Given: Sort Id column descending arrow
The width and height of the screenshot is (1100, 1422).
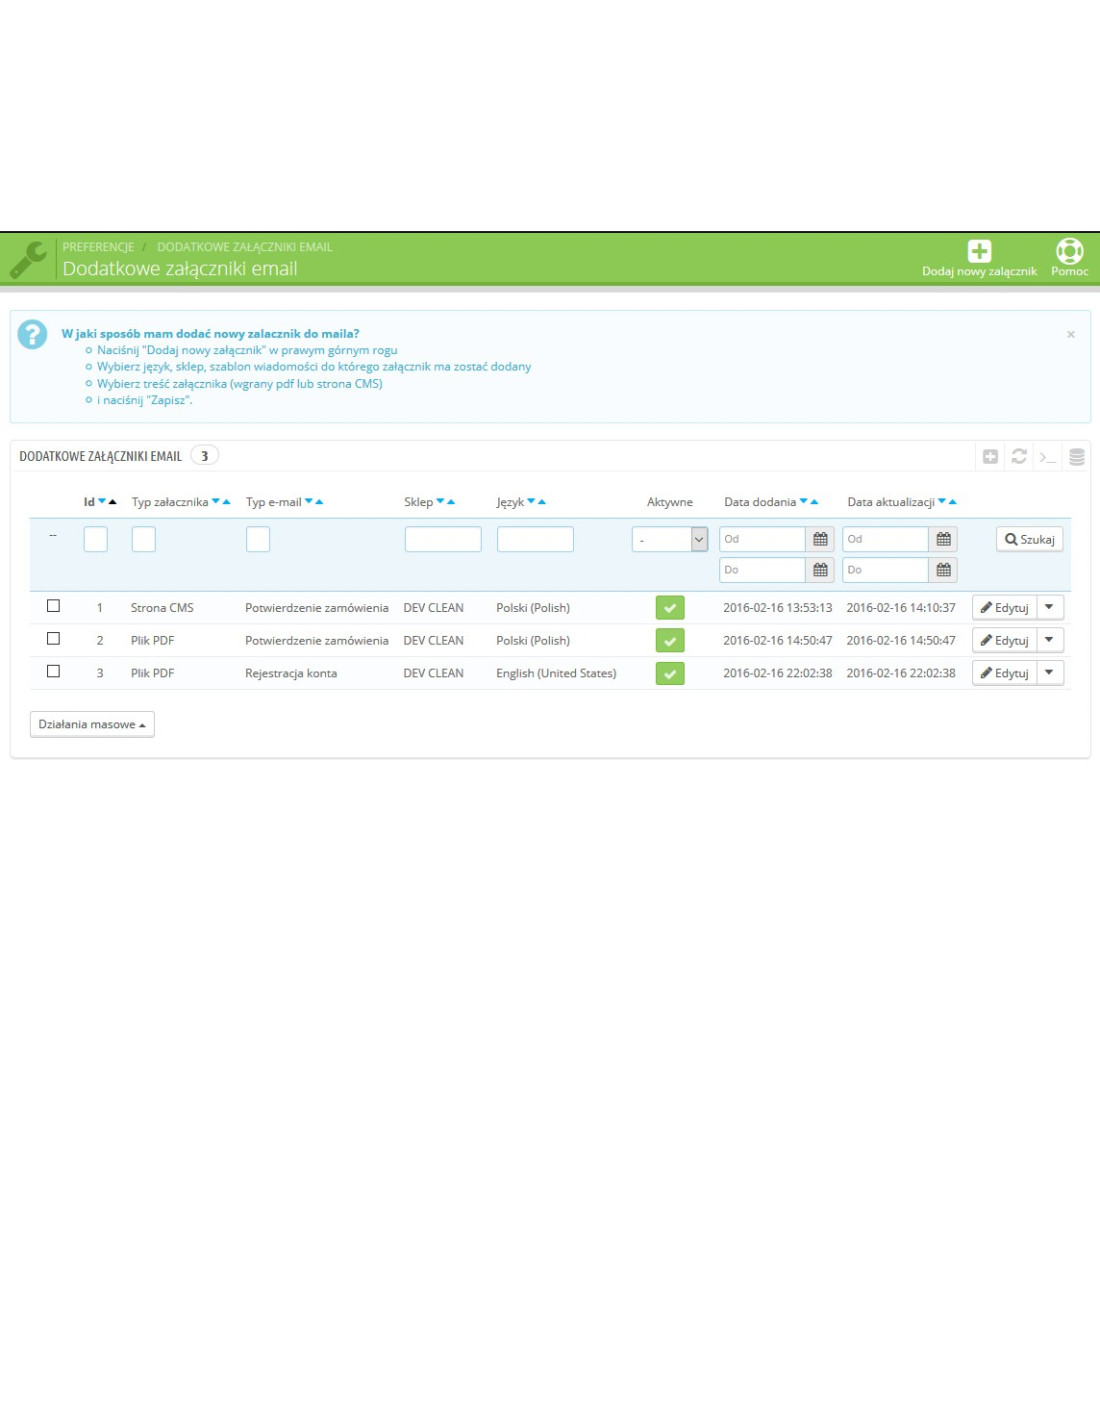Looking at the screenshot, I should click(102, 502).
